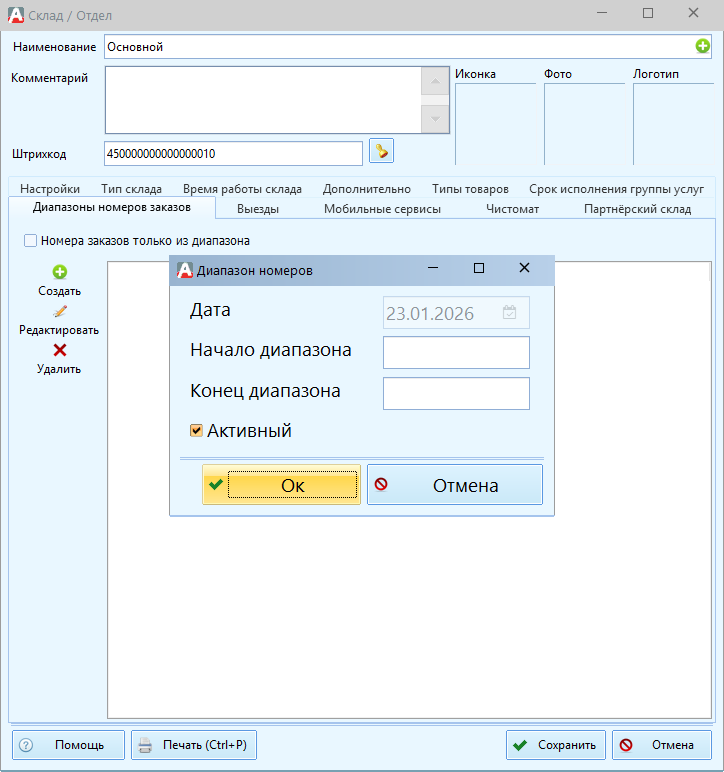Open the Настройки tab

tap(50, 189)
